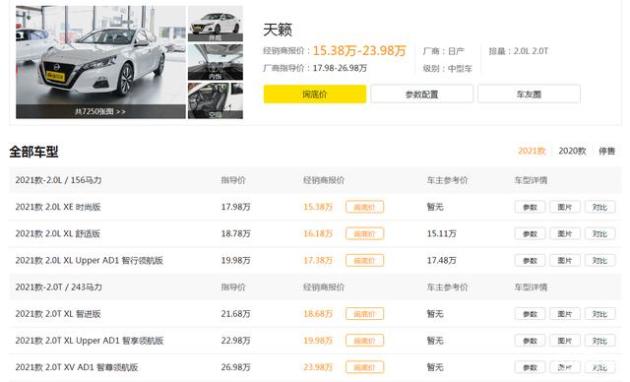Open 2.0T XV AD1 智尊领航版 model link
The image size is (630, 382).
(x=77, y=367)
